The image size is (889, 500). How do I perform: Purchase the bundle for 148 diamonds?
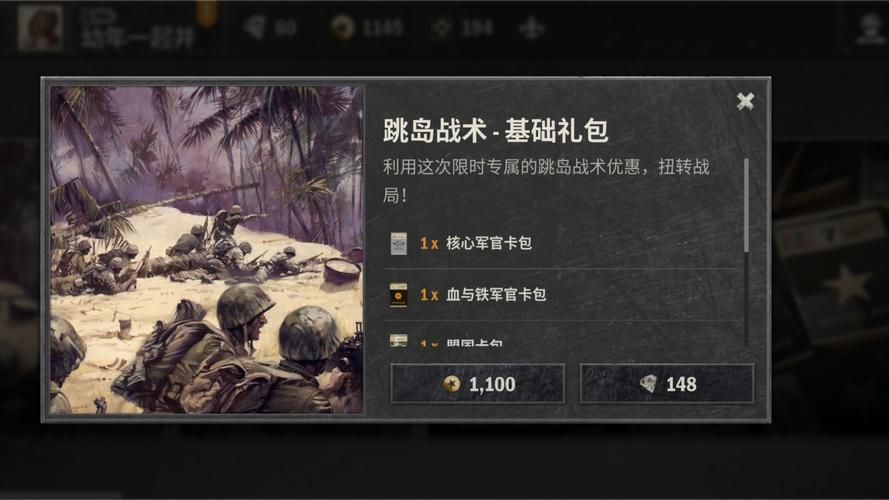(667, 384)
